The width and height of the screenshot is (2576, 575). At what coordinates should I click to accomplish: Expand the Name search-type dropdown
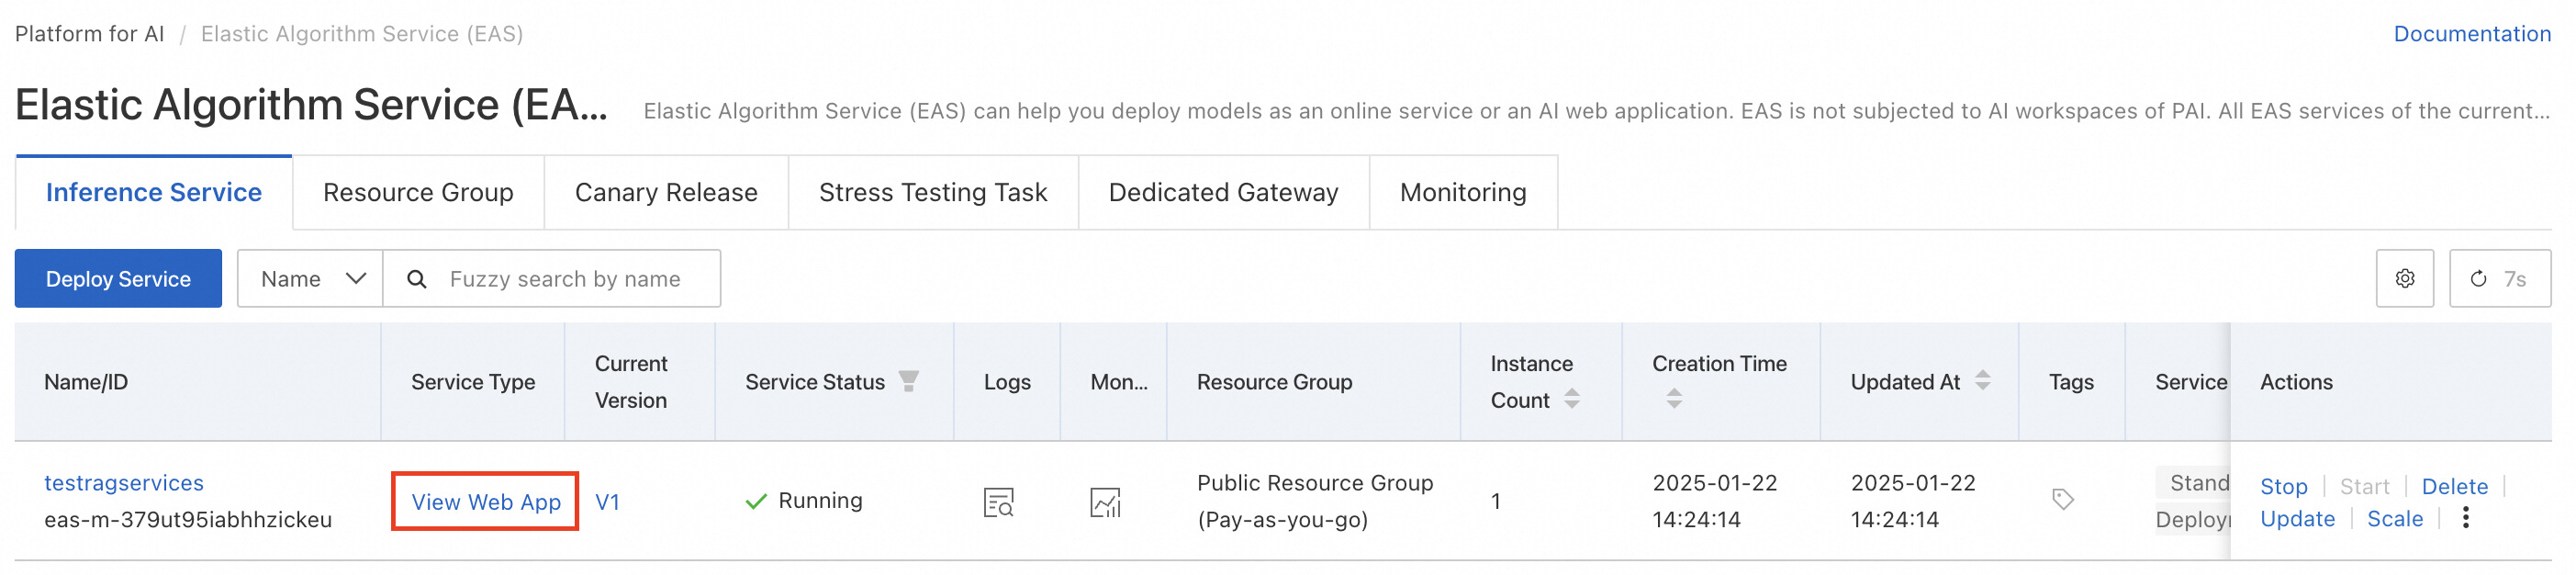311,279
